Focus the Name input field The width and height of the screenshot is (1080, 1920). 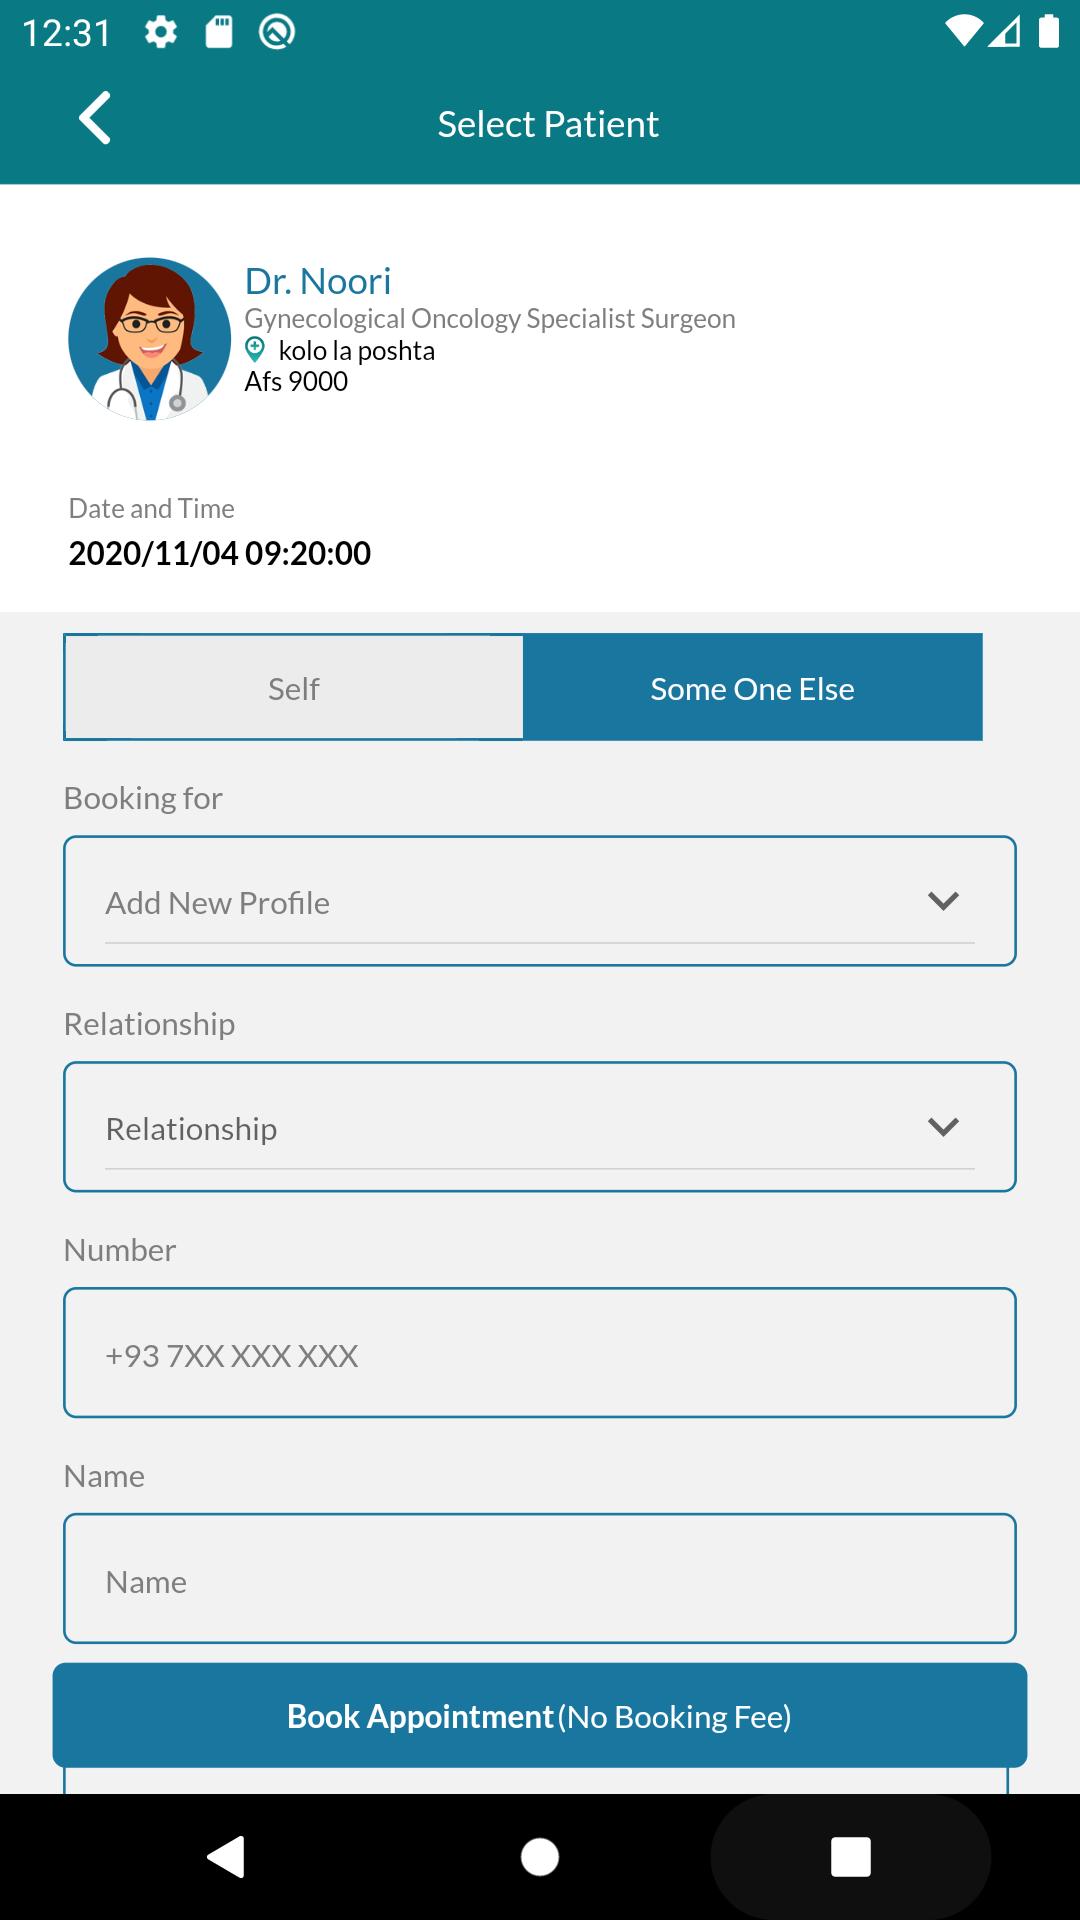pos(540,1579)
